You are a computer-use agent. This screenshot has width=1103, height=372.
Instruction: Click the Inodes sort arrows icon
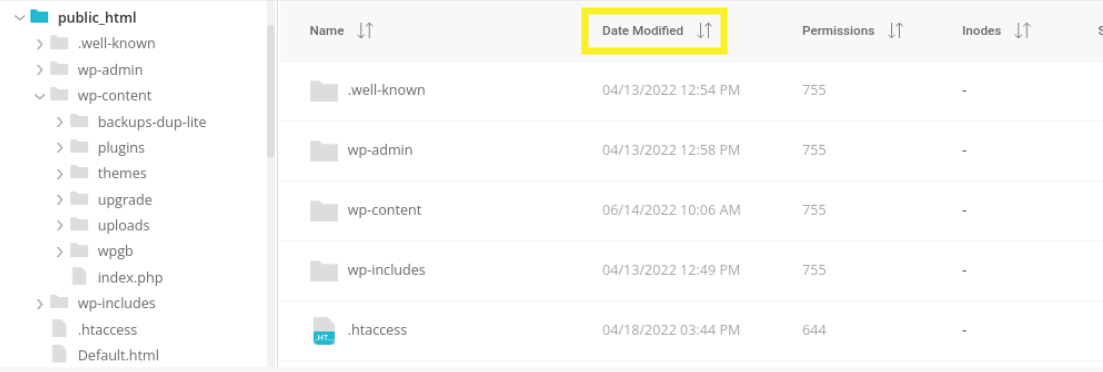coord(1022,30)
